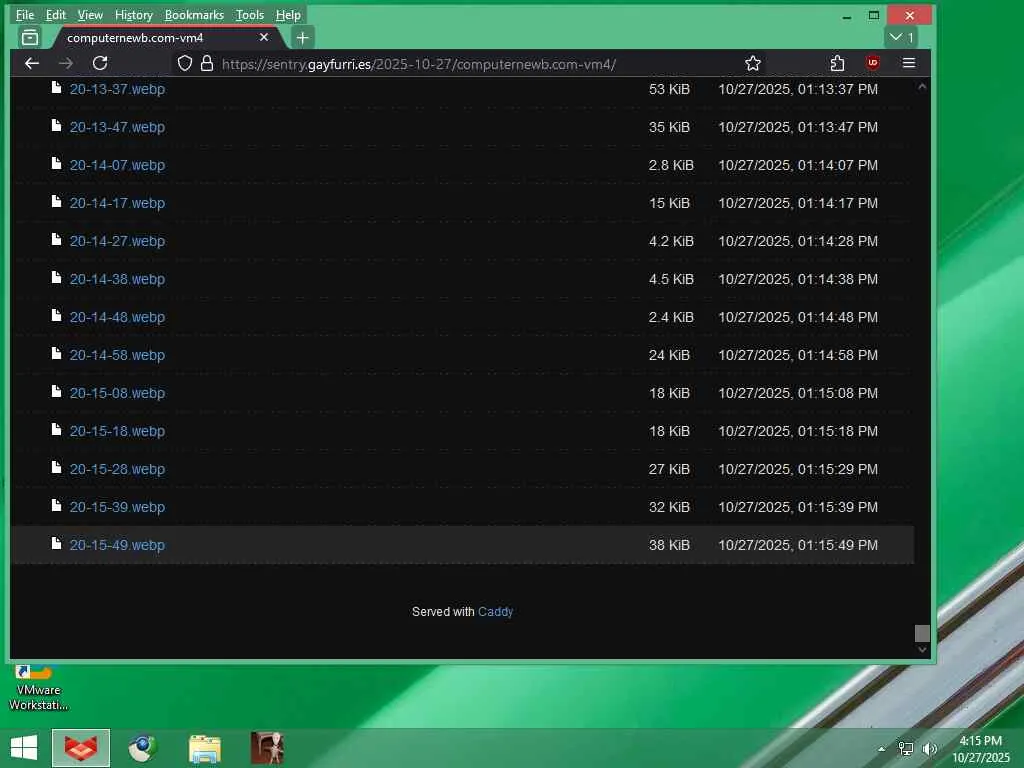
Task: Click the file icon beside 20-15-49.webp
Action: pyautogui.click(x=57, y=543)
